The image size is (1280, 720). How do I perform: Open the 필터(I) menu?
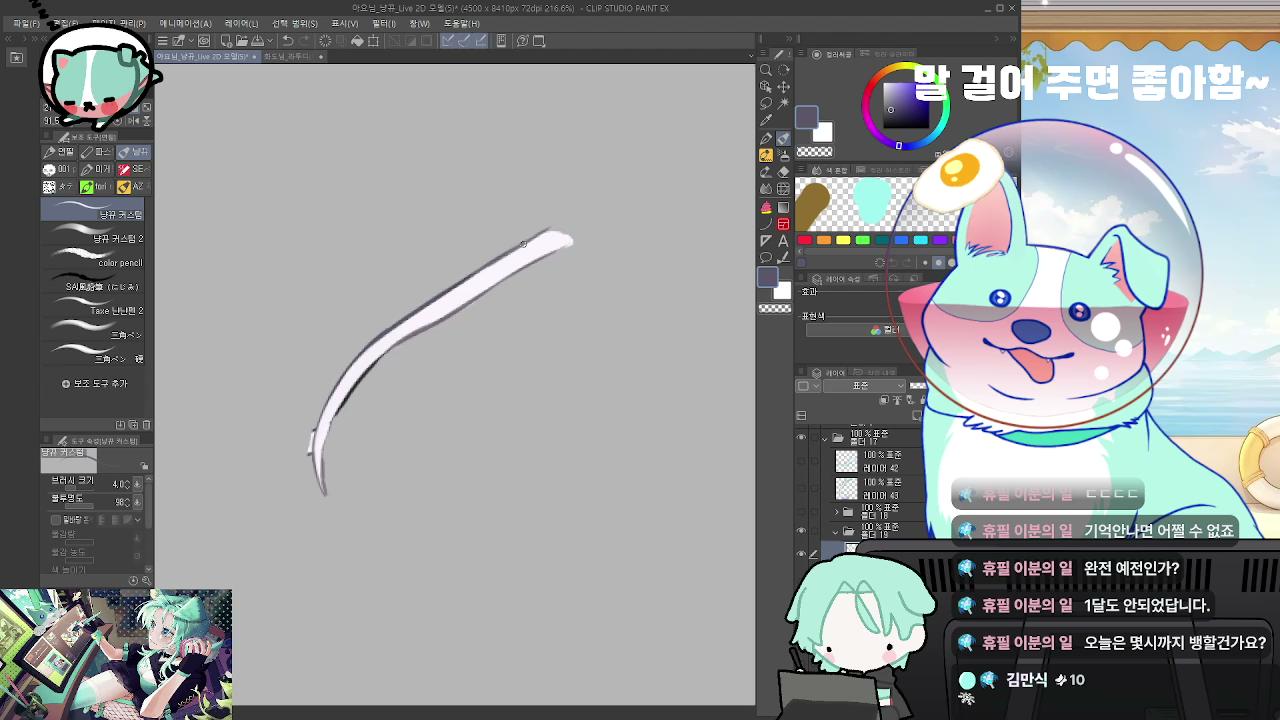point(384,23)
